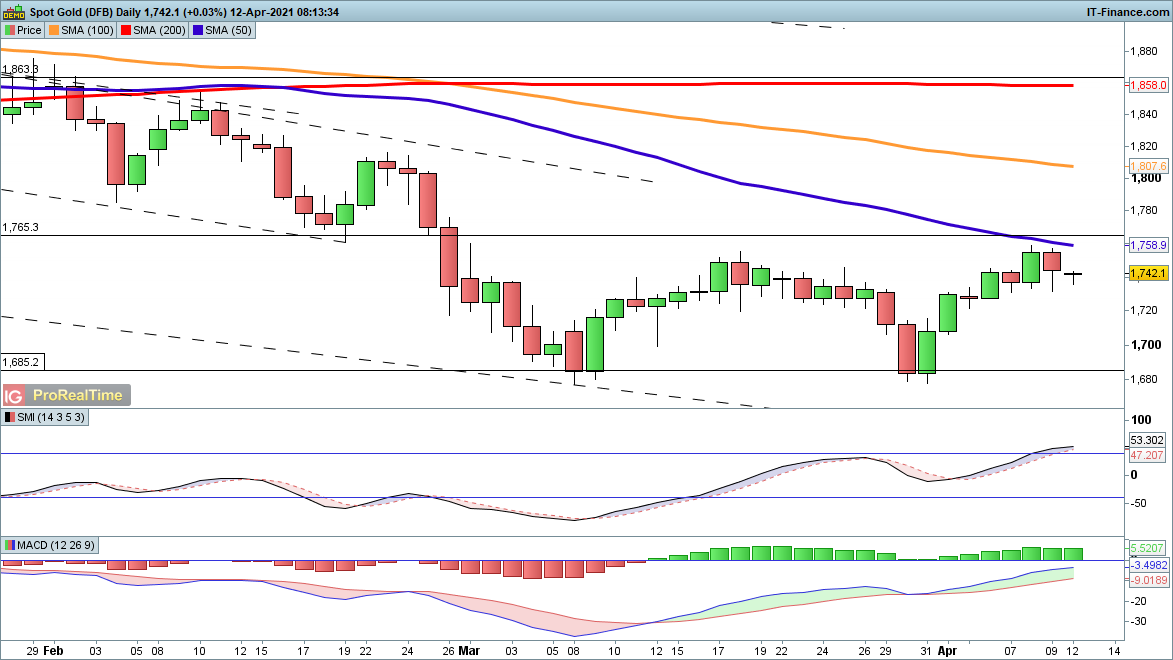Open SMI (14 3 5 3) indicator settings
The width and height of the screenshot is (1173, 660).
51,418
